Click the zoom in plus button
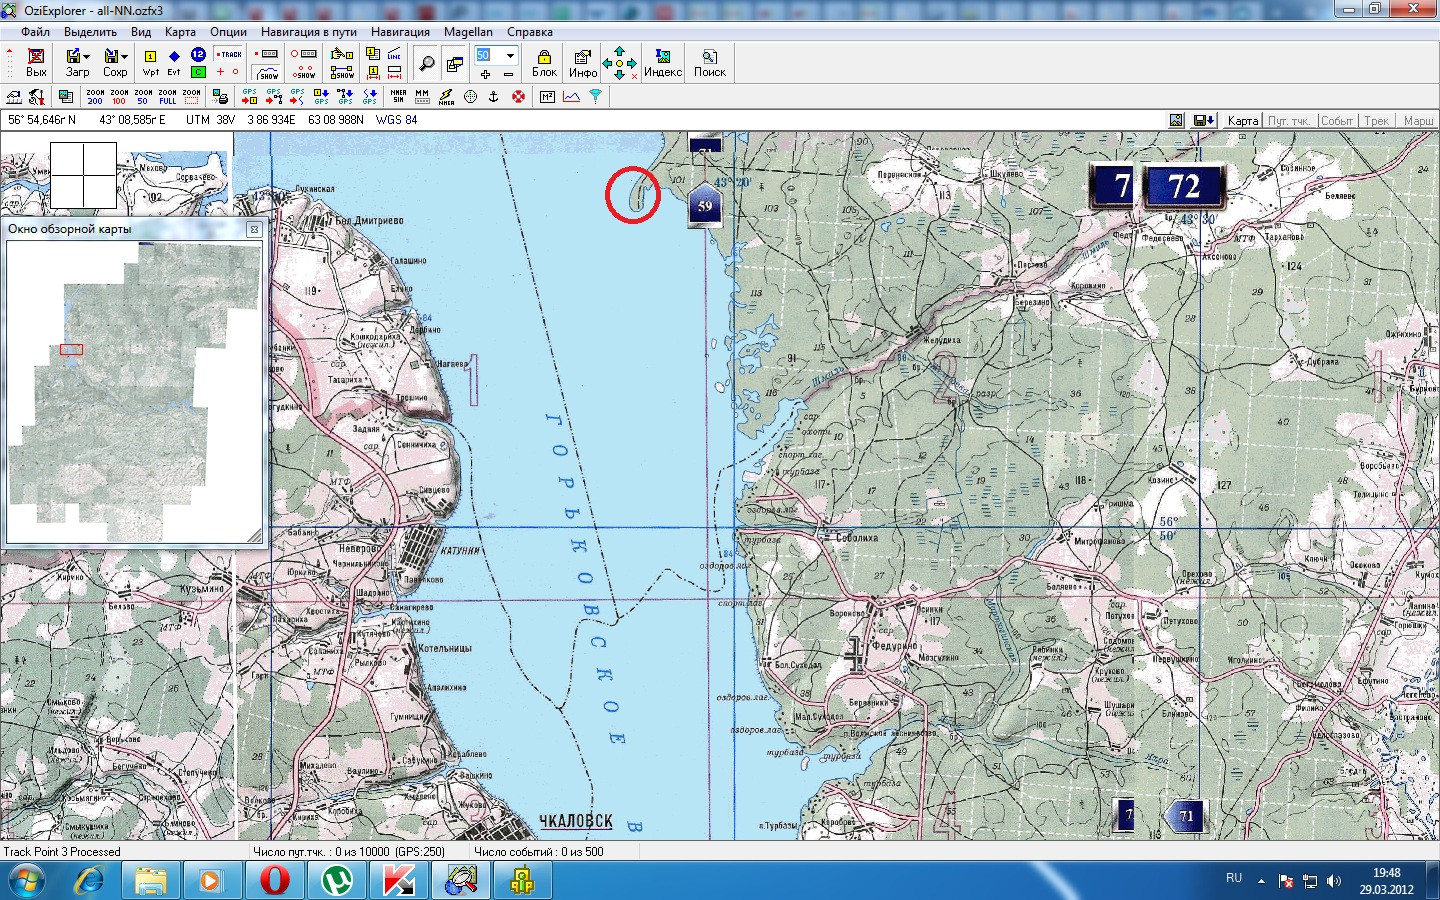Image resolution: width=1440 pixels, height=900 pixels. tap(485, 74)
